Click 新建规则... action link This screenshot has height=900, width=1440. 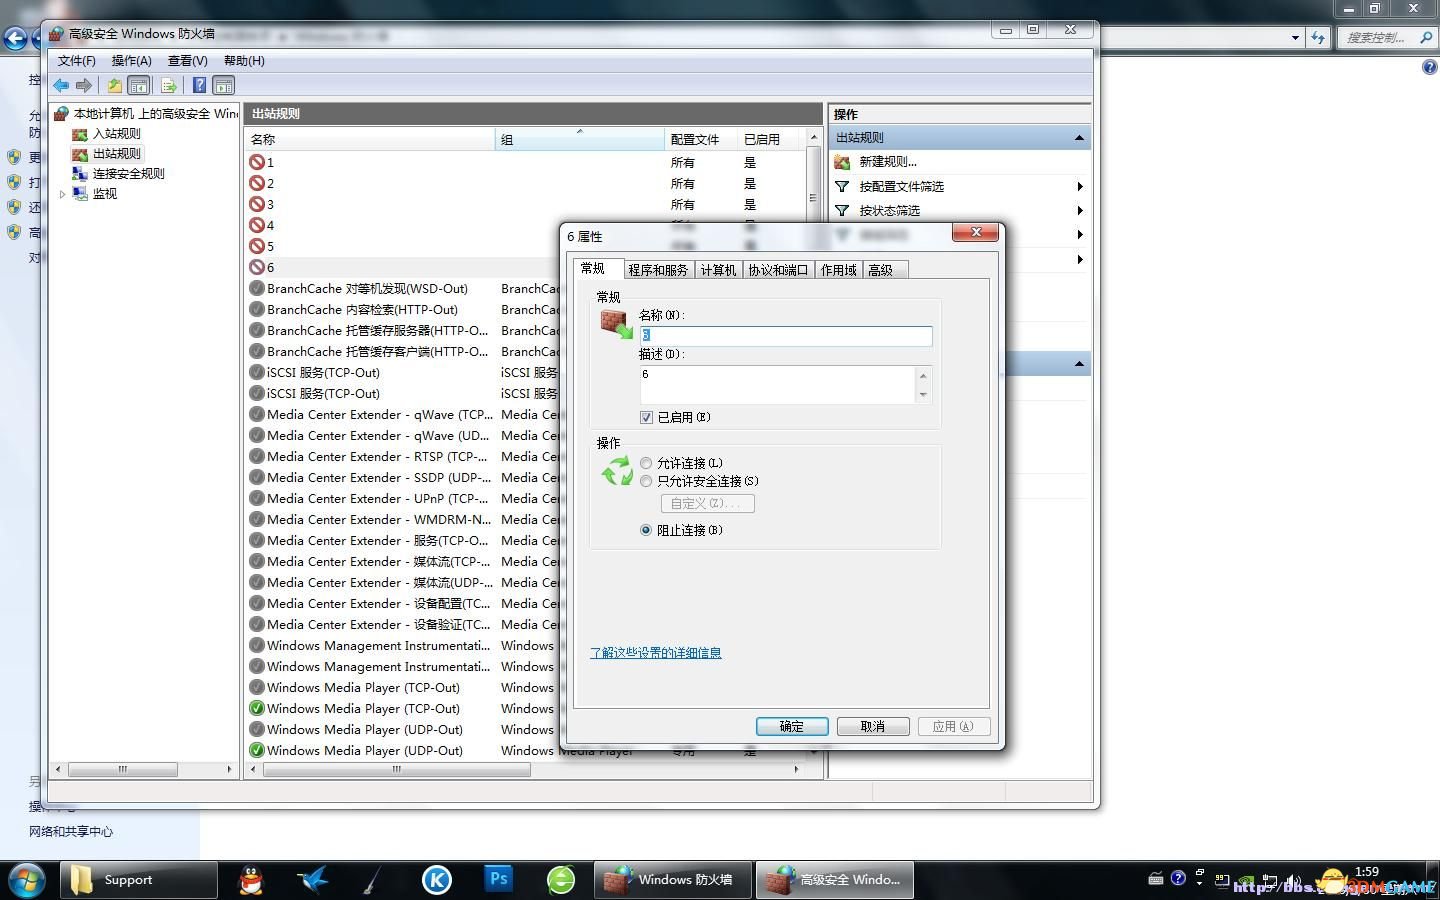pos(888,162)
